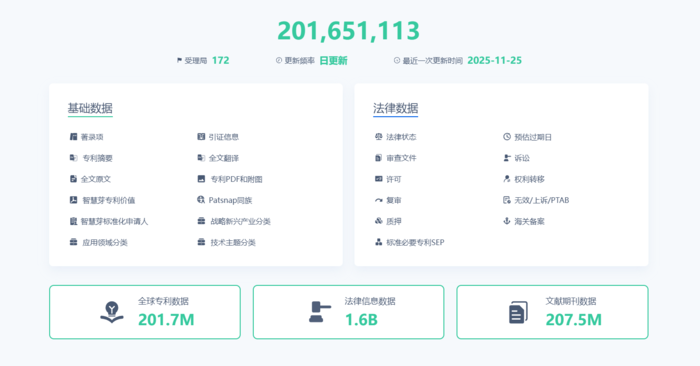Click the 应用领域分类 label
This screenshot has width=700, height=366.
point(105,242)
